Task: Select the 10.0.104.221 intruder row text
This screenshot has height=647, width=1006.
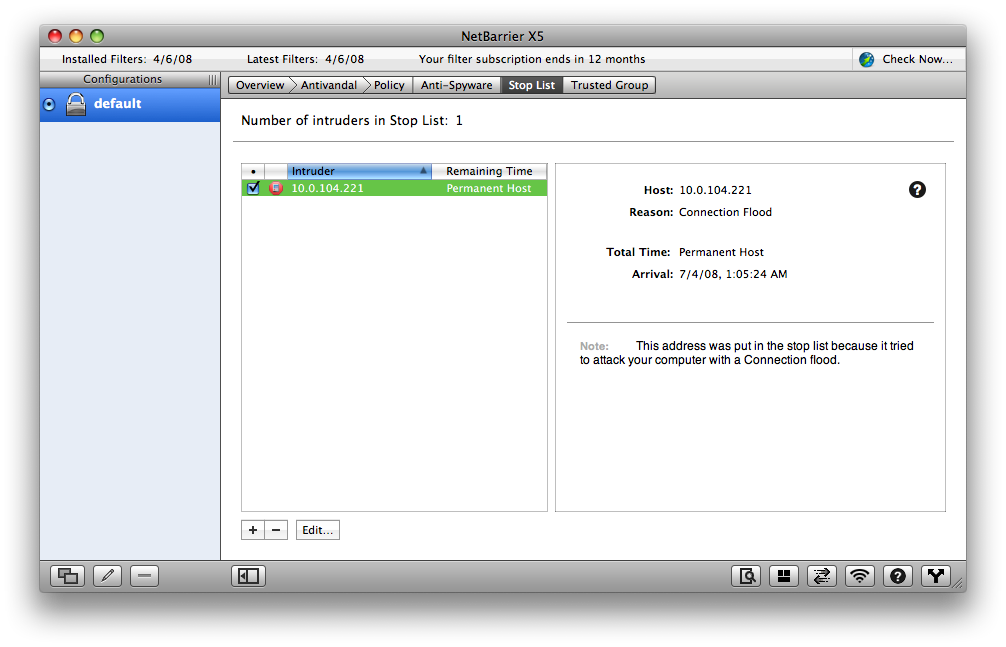Action: (327, 188)
